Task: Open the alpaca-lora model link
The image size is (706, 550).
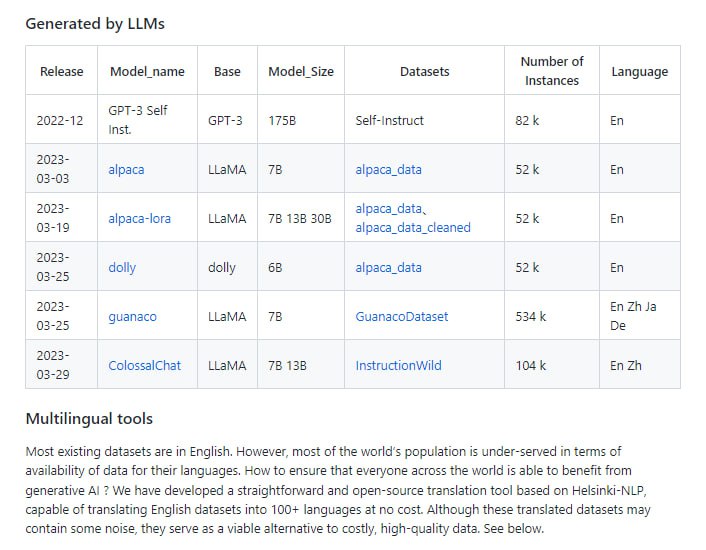Action: pyautogui.click(x=139, y=218)
